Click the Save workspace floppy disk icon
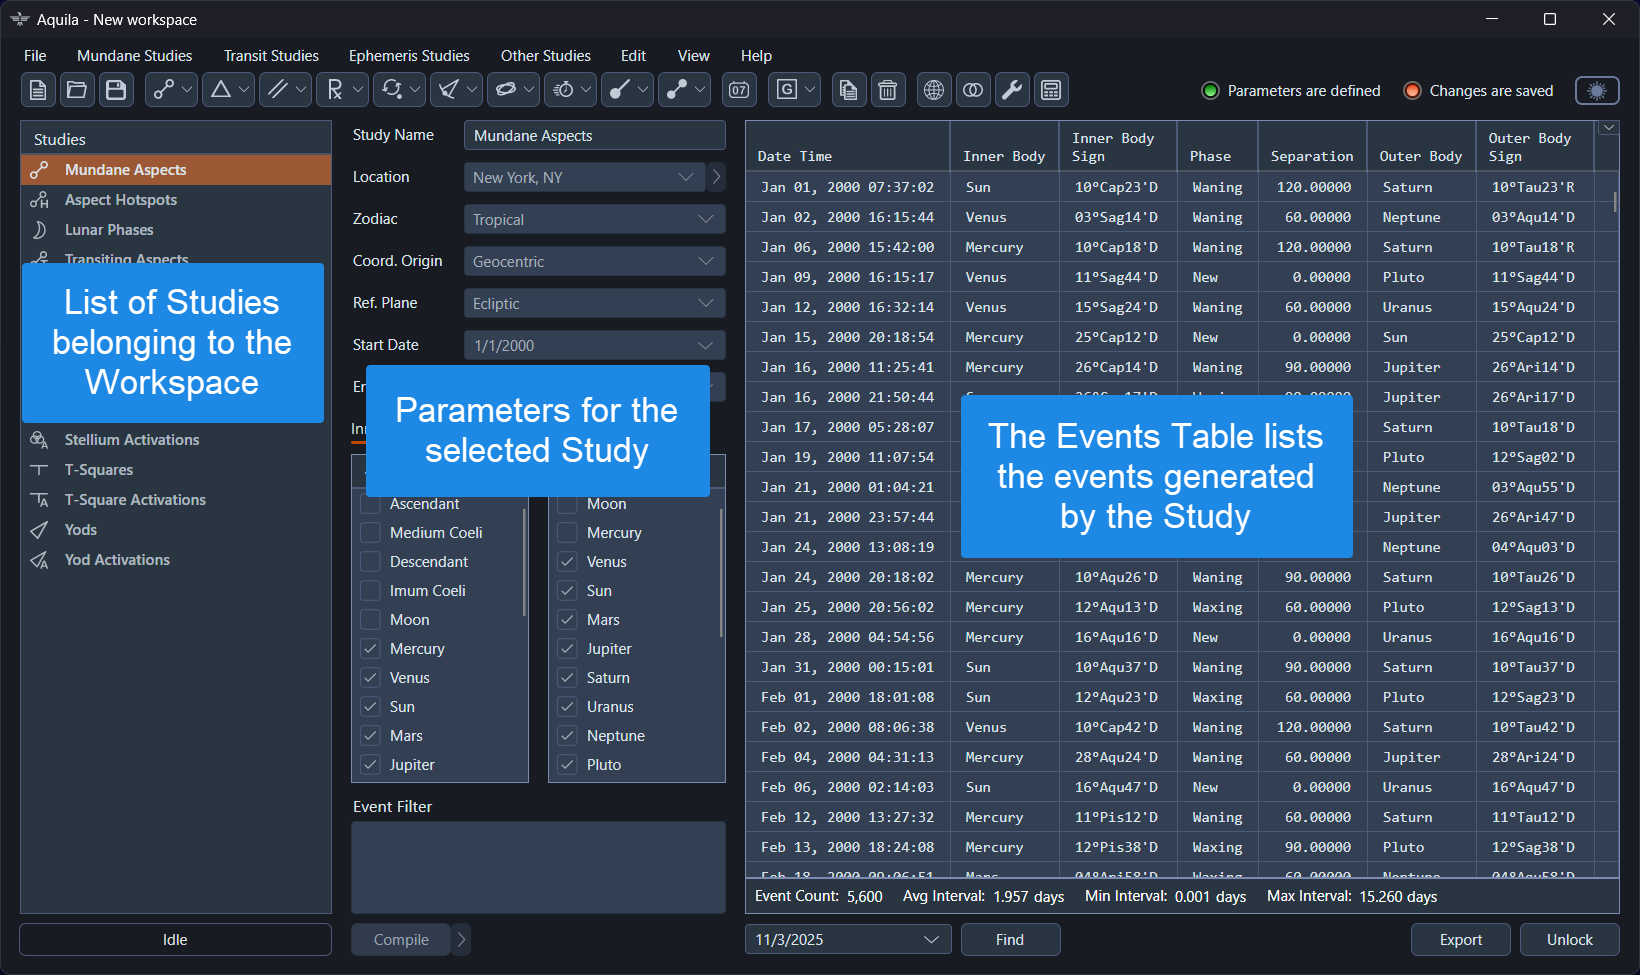Screen dimensions: 1640x975 tap(116, 90)
